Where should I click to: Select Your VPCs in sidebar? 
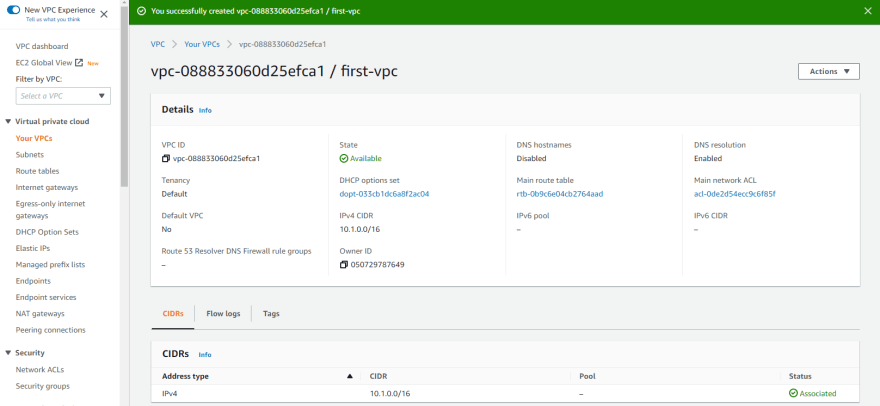(34, 138)
